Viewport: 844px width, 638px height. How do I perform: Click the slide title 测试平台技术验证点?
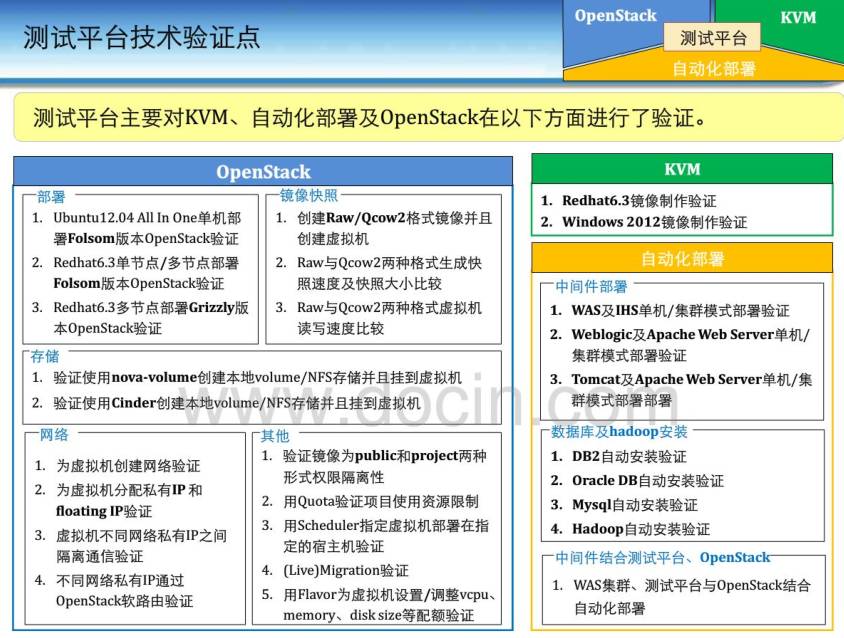click(141, 37)
